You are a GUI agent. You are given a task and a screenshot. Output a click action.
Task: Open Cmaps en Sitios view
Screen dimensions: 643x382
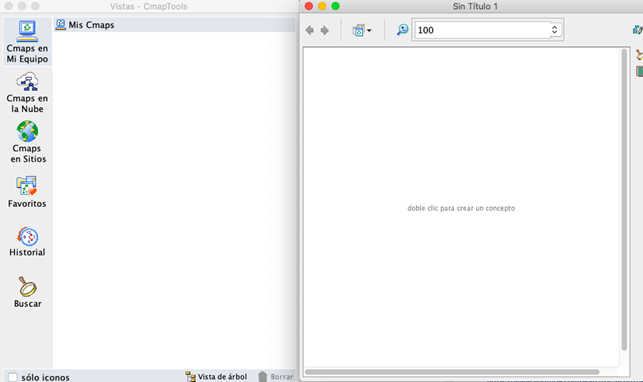(x=27, y=142)
